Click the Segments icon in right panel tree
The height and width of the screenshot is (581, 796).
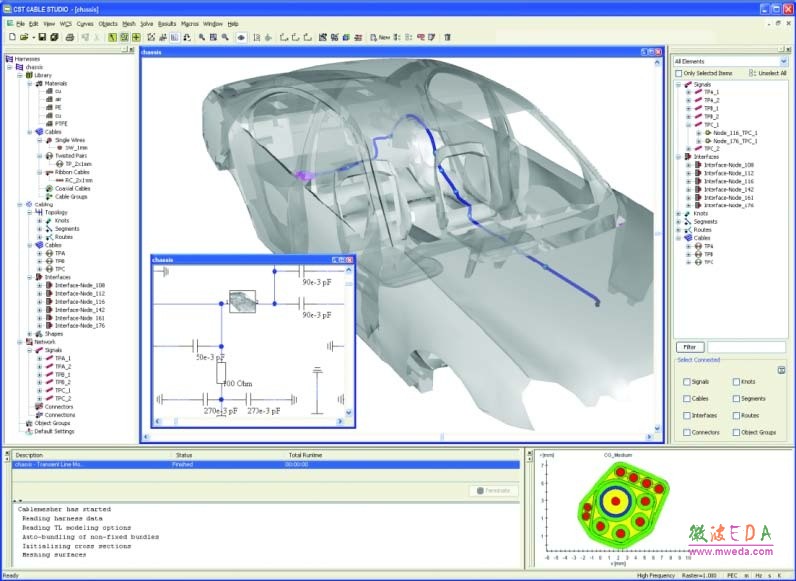688,222
